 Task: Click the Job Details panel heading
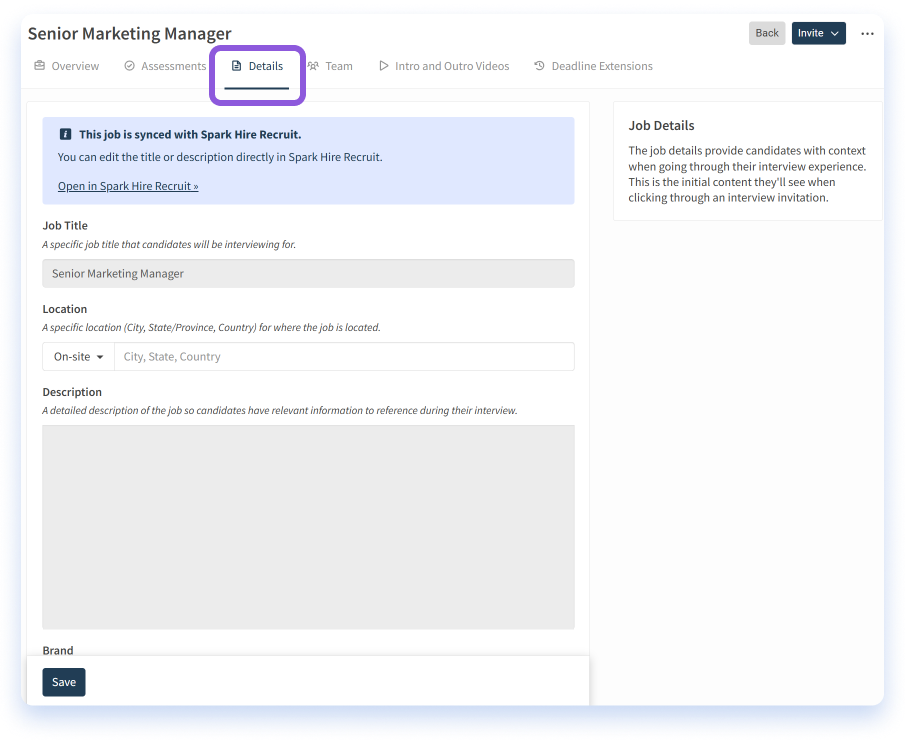coord(661,126)
